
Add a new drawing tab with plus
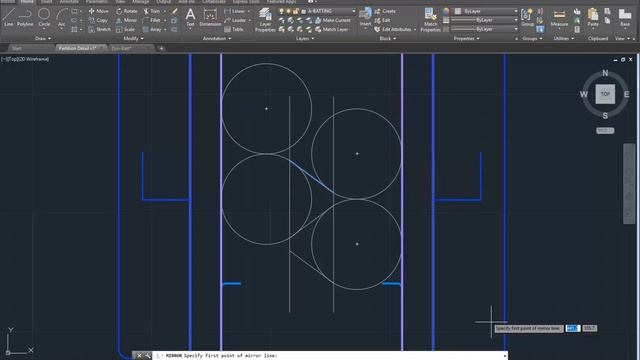(162, 48)
